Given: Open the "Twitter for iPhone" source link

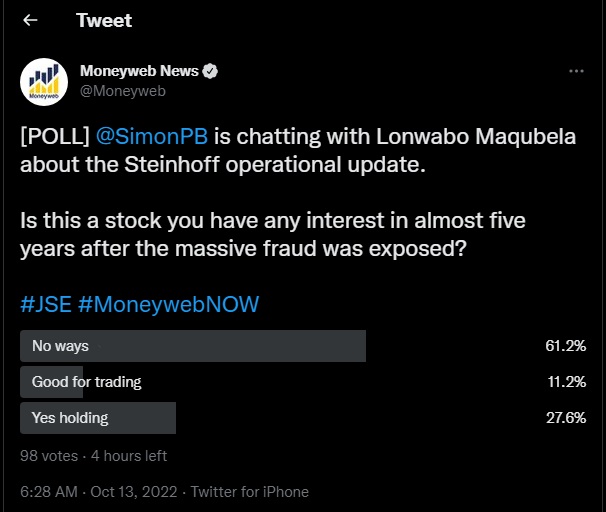Looking at the screenshot, I should 250,492.
